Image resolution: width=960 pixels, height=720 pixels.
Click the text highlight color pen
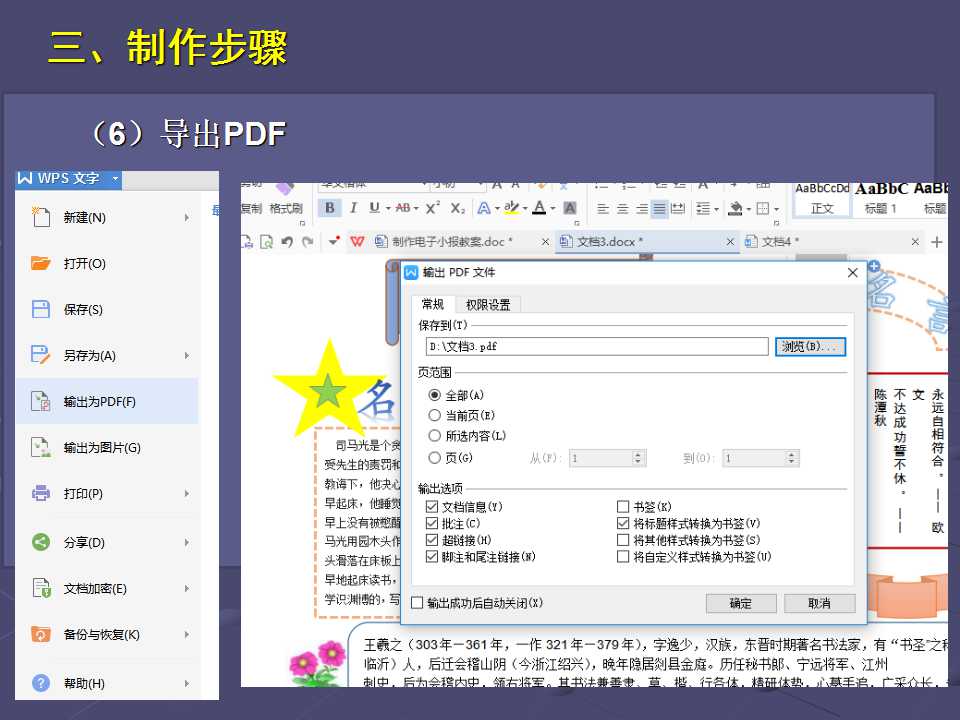click(x=511, y=208)
